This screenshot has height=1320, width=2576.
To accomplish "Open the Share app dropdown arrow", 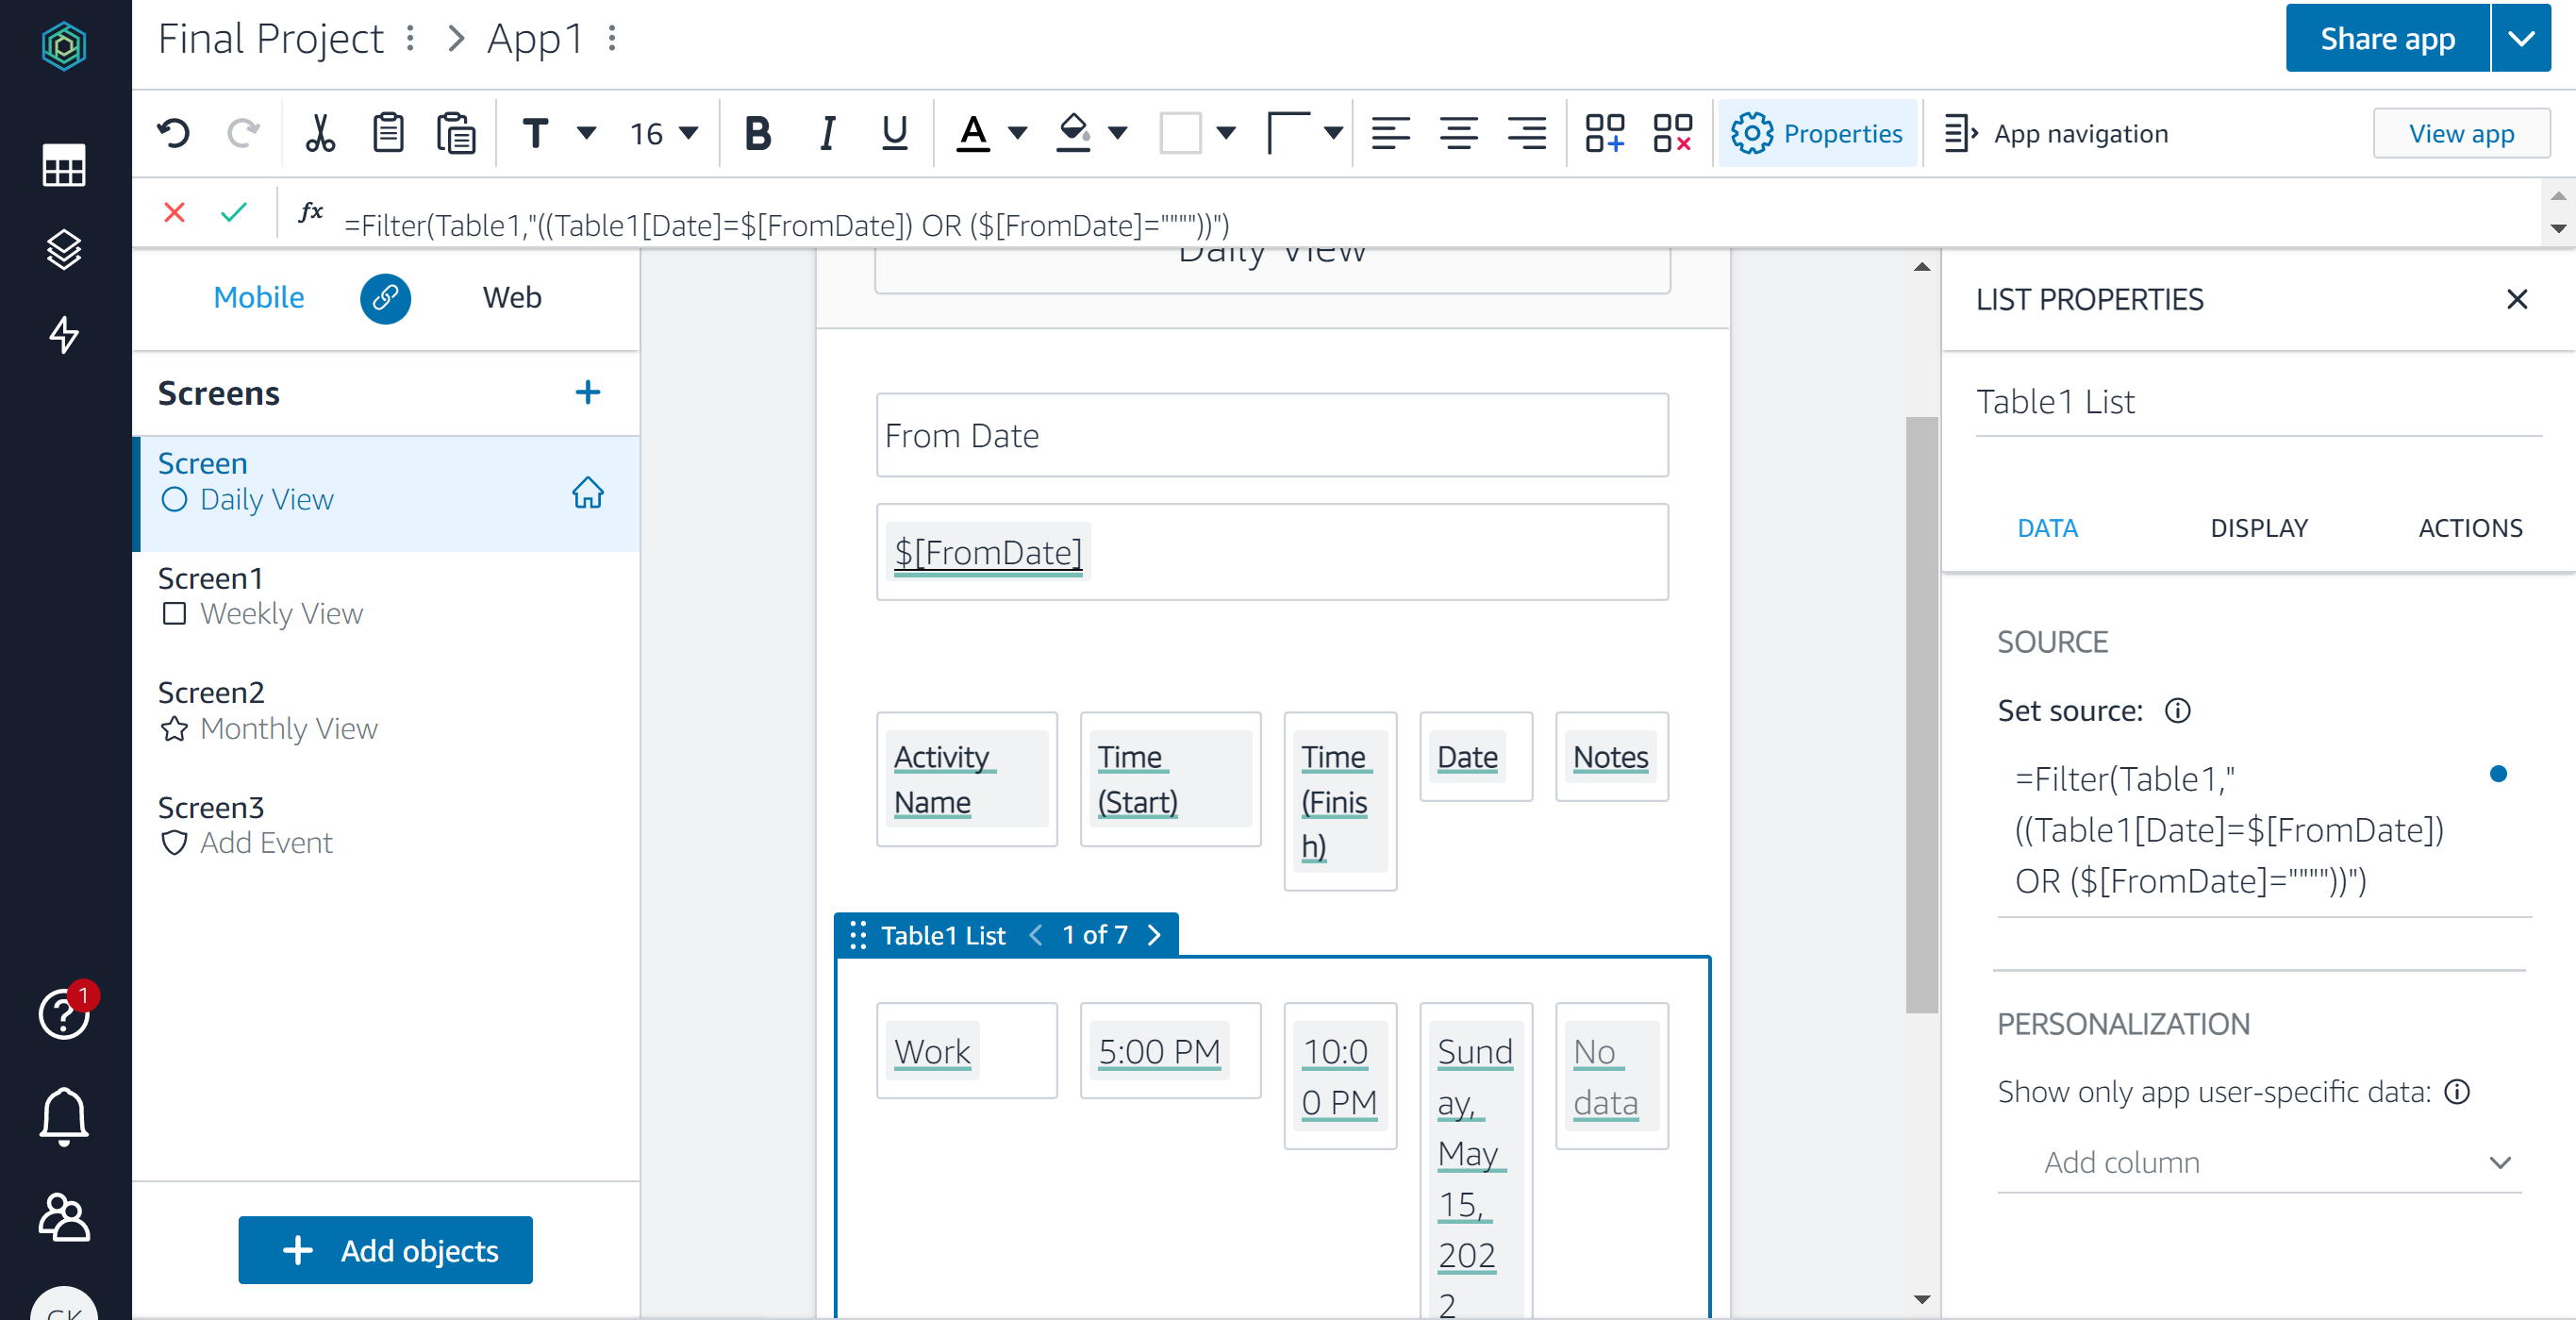I will tap(2522, 38).
